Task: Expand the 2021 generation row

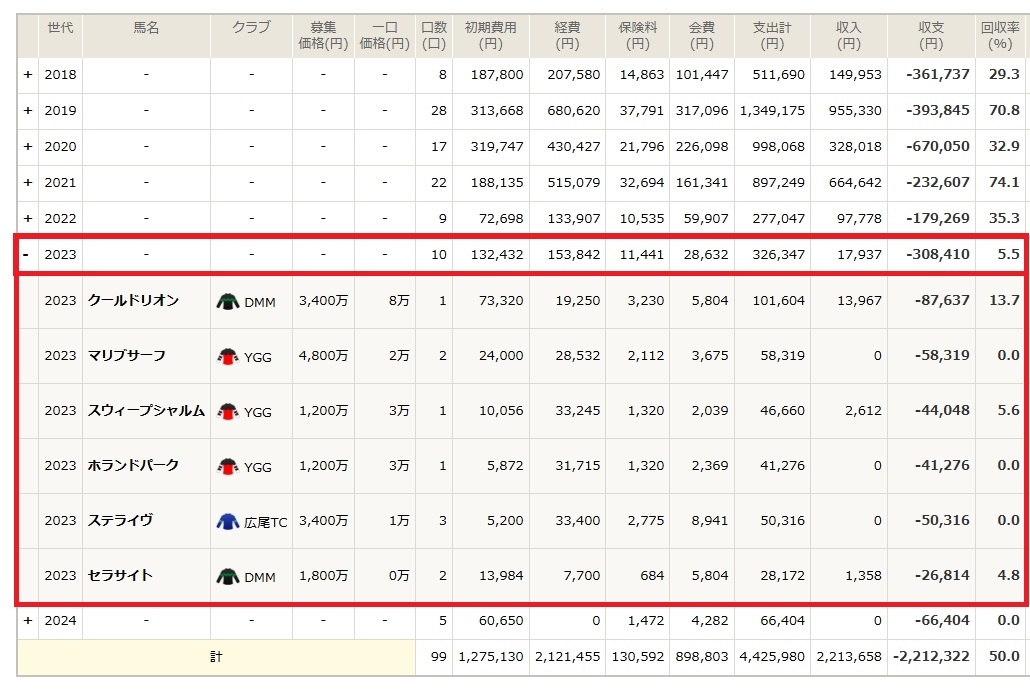Action: (28, 183)
